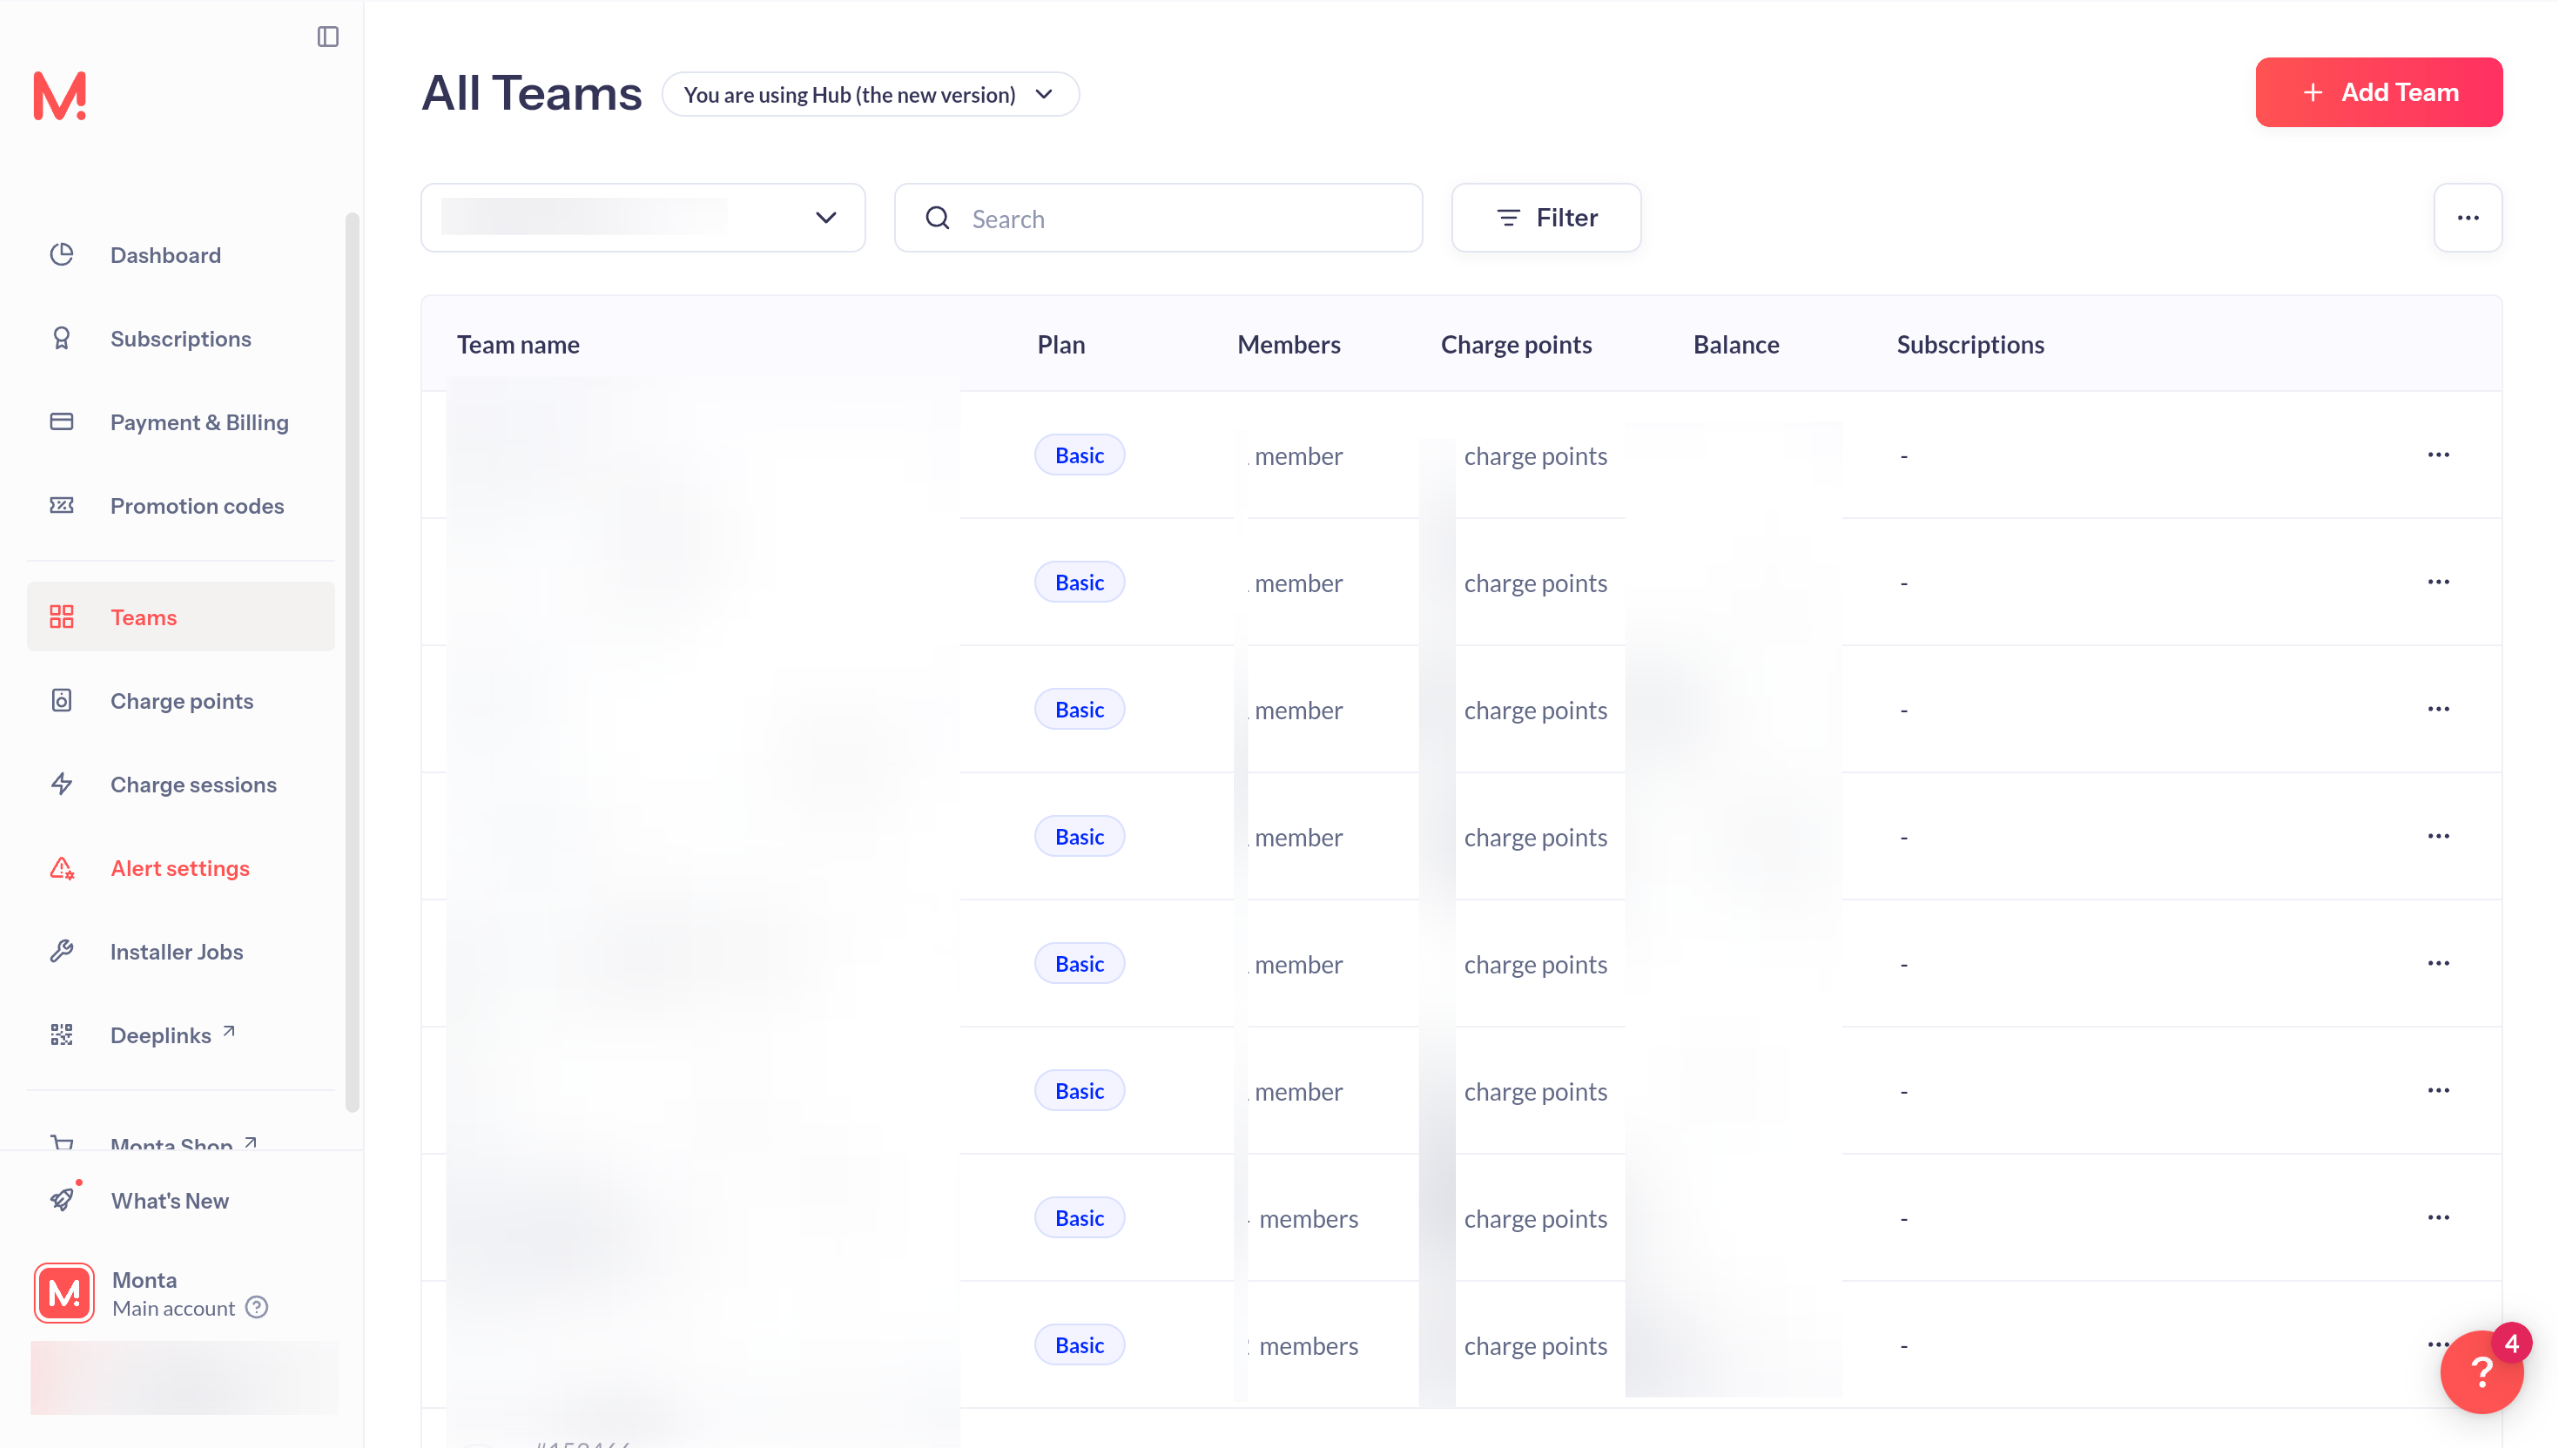Click the help question mark bubble
Image resolution: width=2558 pixels, height=1448 pixels.
pyautogui.click(x=2480, y=1371)
